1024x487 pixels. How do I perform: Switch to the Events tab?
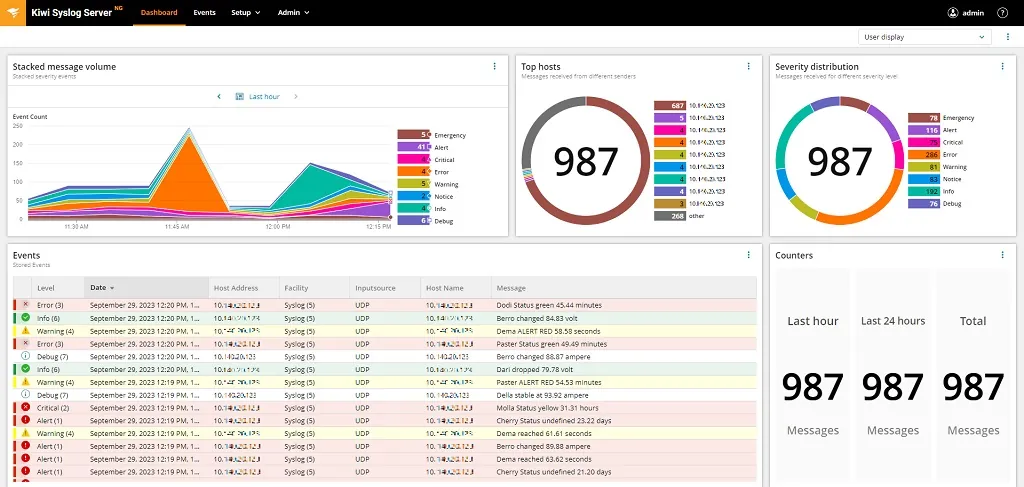click(x=204, y=12)
